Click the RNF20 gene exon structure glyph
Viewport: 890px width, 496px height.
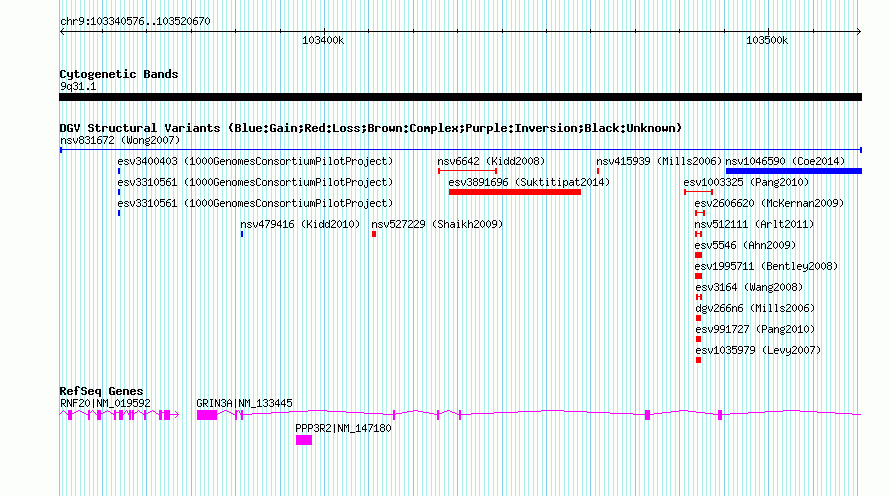119,415
